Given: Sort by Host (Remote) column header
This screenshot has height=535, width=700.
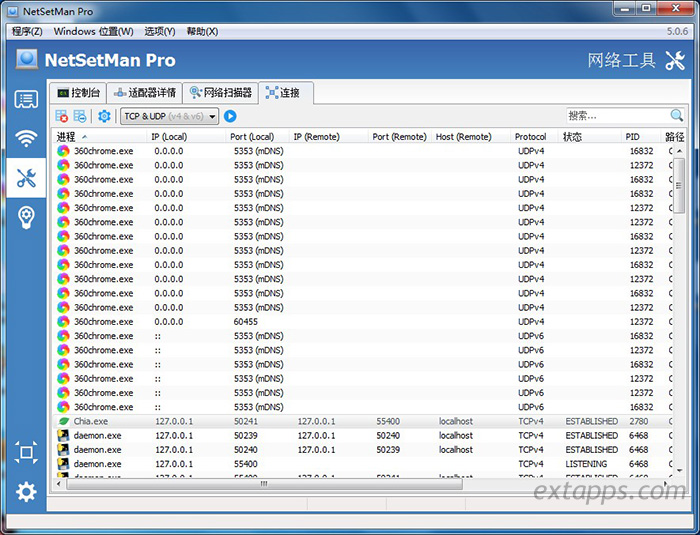Looking at the screenshot, I should (x=471, y=137).
